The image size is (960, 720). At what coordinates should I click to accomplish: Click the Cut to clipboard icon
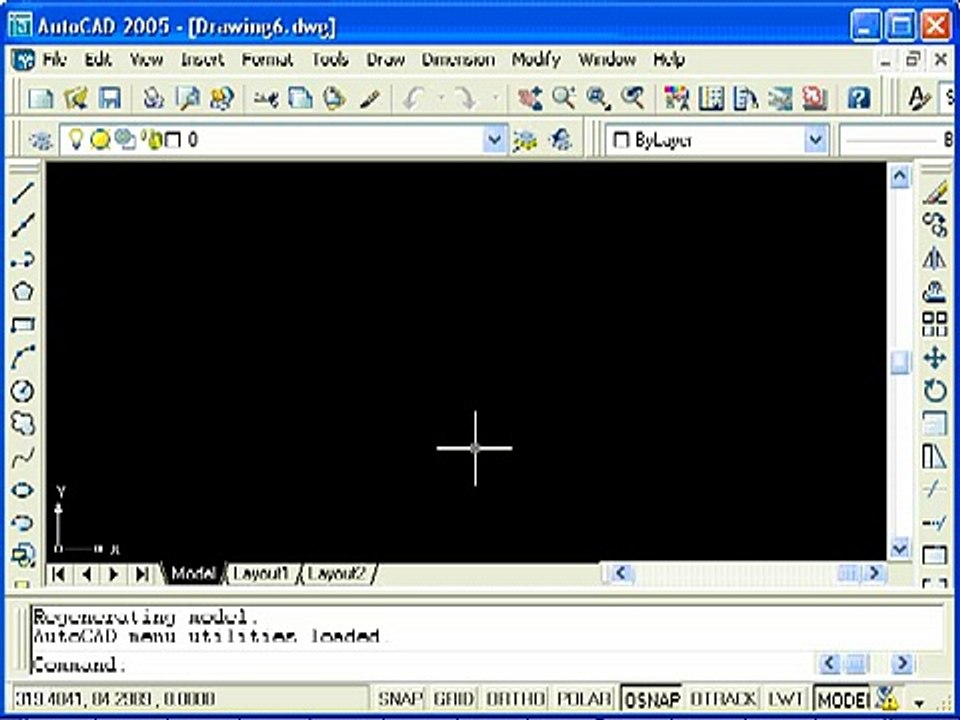click(x=266, y=98)
